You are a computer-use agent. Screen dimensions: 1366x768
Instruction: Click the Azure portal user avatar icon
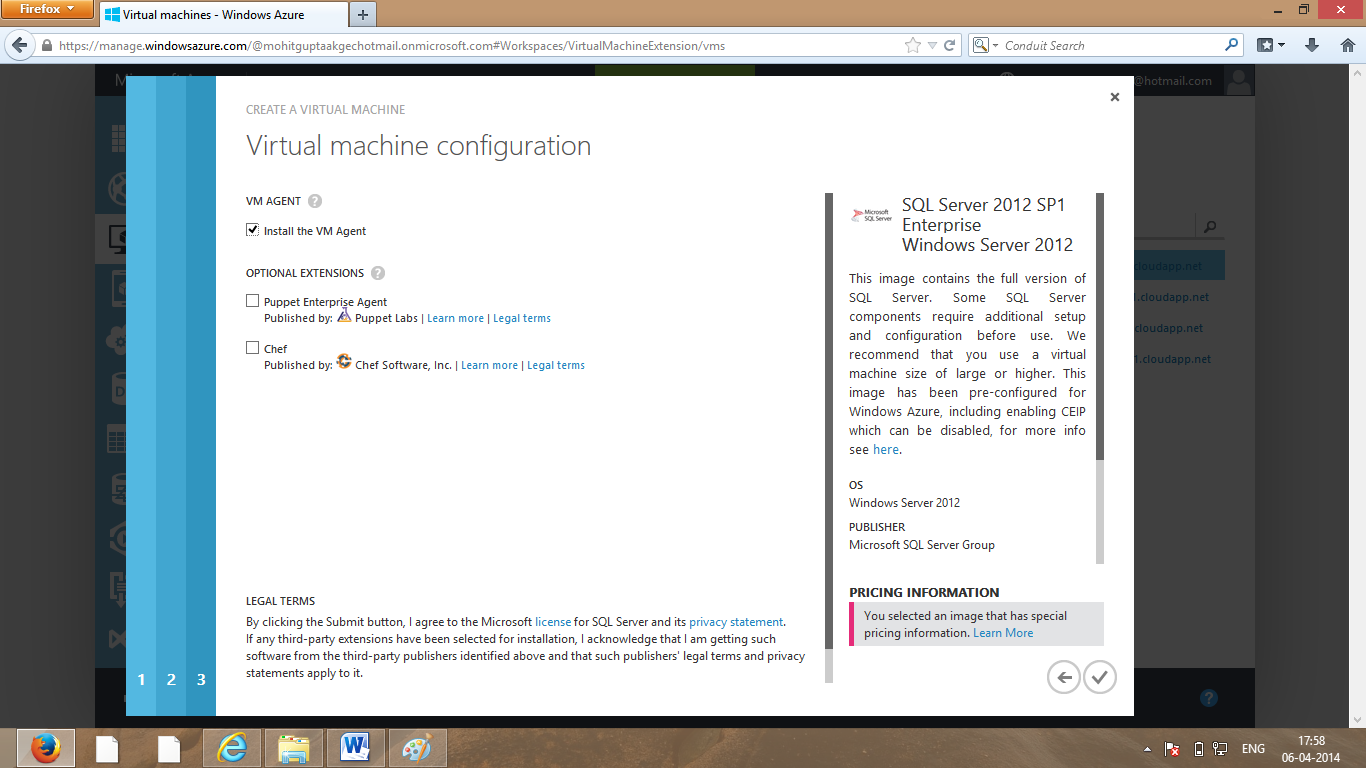[1239, 82]
